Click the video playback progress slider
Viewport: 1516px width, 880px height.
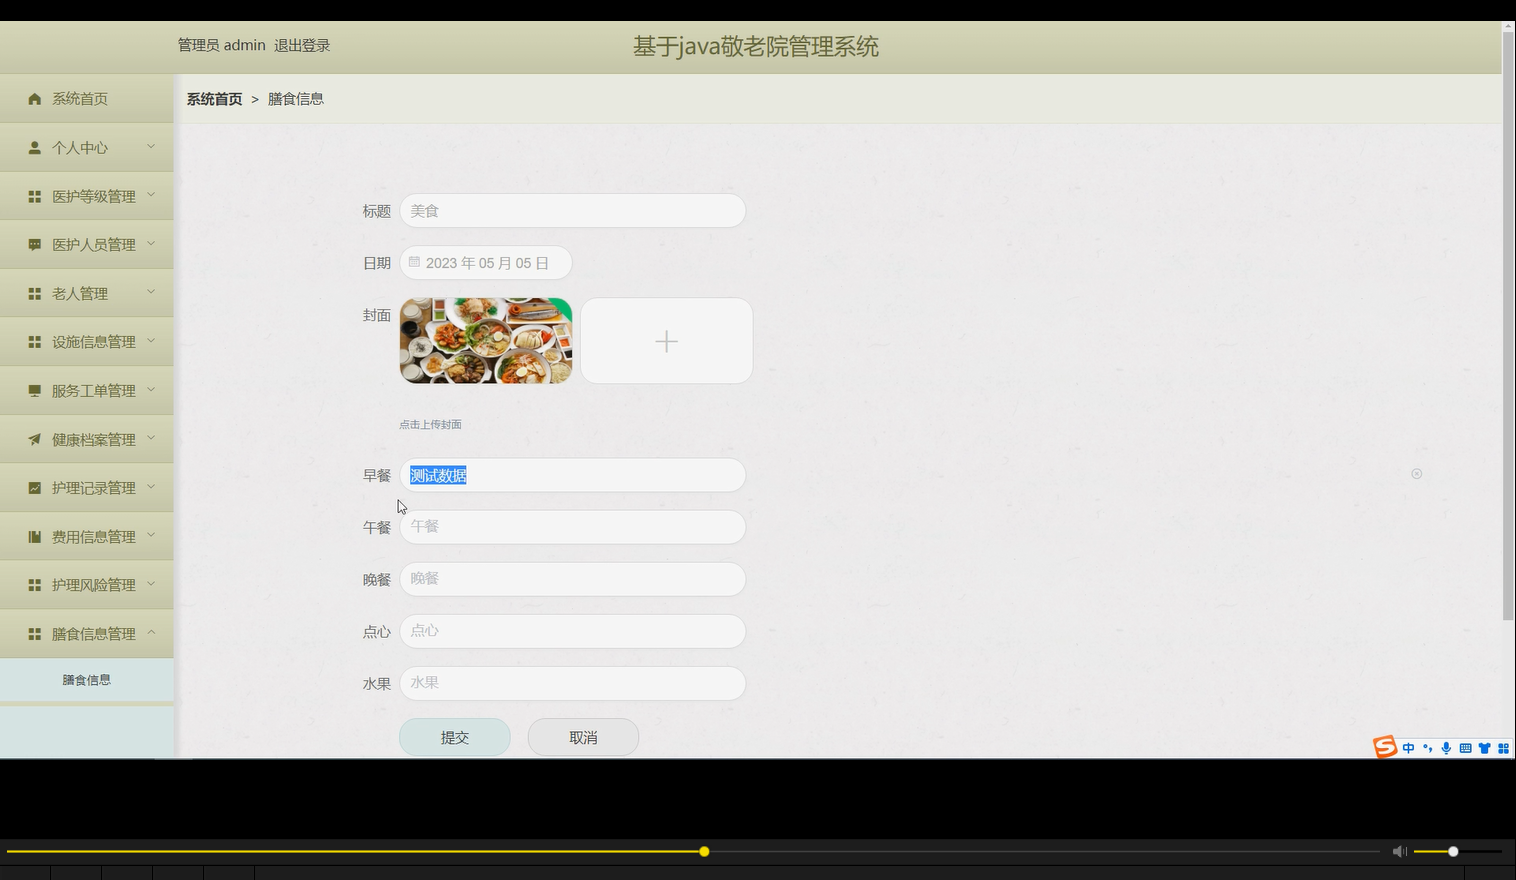tap(704, 851)
